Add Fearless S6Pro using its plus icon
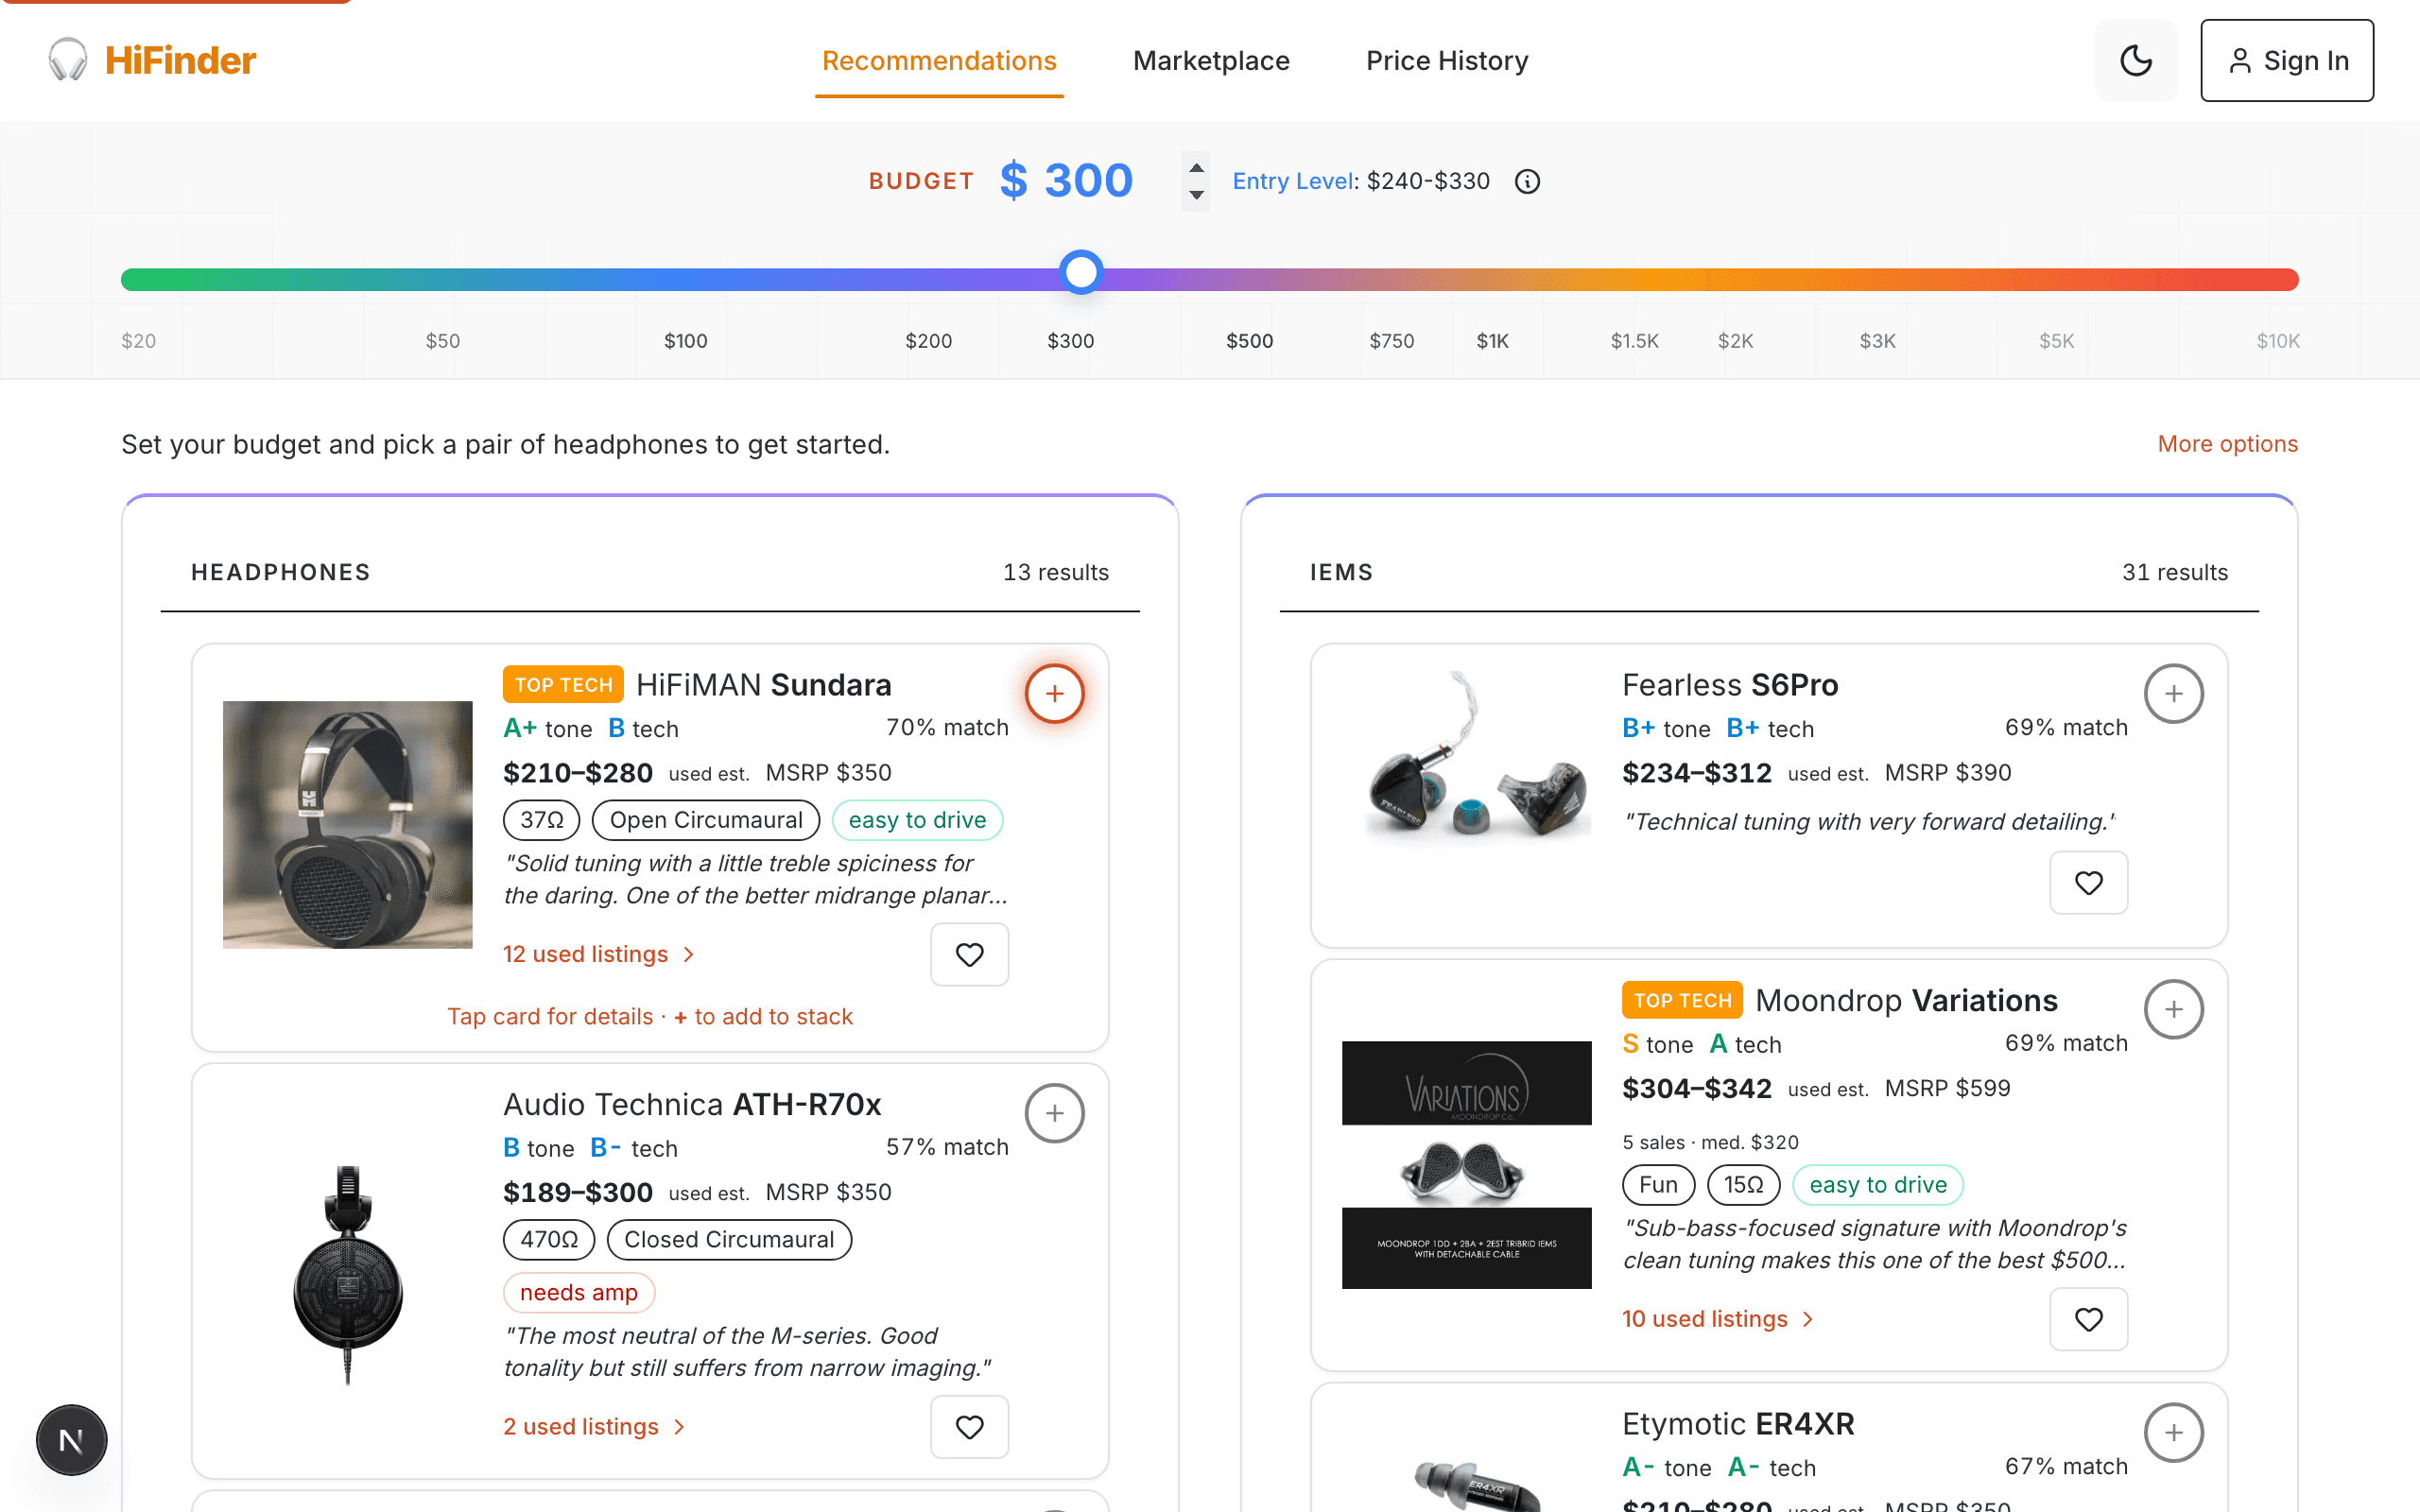This screenshot has height=1512, width=2420. (2175, 693)
